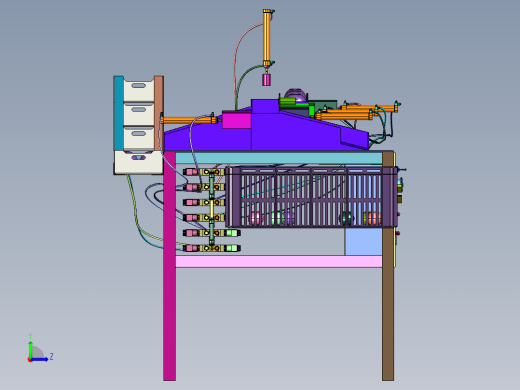Select the magenta weight below the vertical cylinder
The image size is (520, 390).
coord(266,80)
